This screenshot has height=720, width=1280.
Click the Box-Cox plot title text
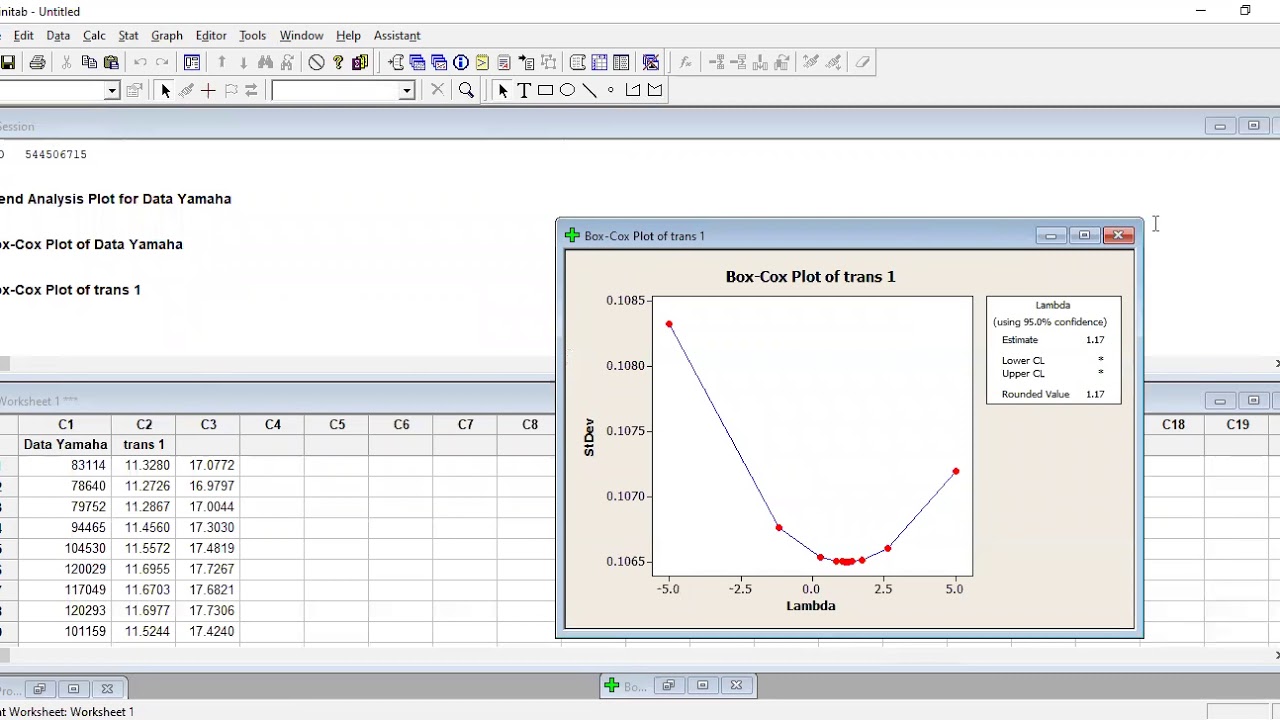click(x=810, y=277)
